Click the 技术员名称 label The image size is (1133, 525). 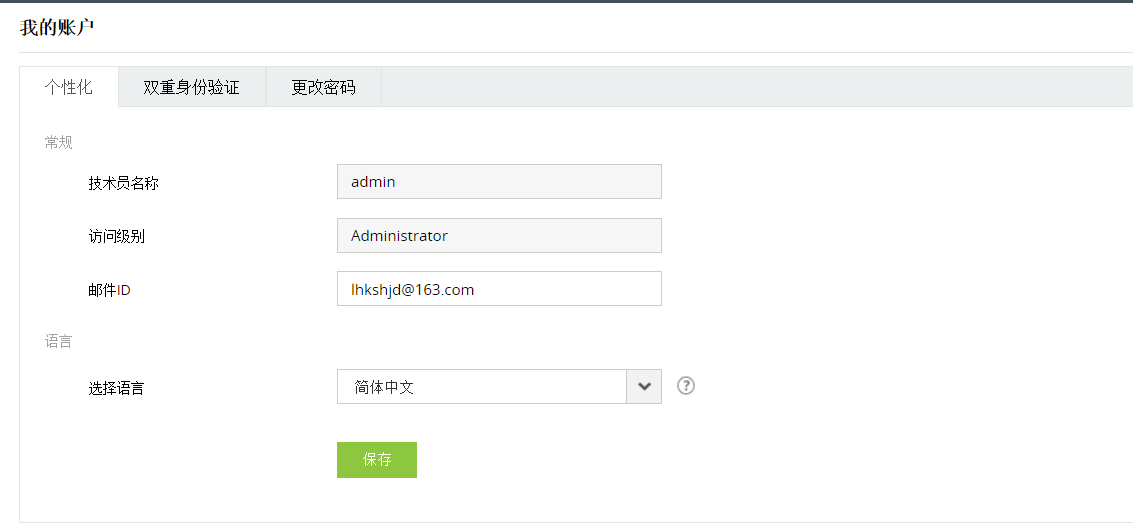pyautogui.click(x=123, y=183)
